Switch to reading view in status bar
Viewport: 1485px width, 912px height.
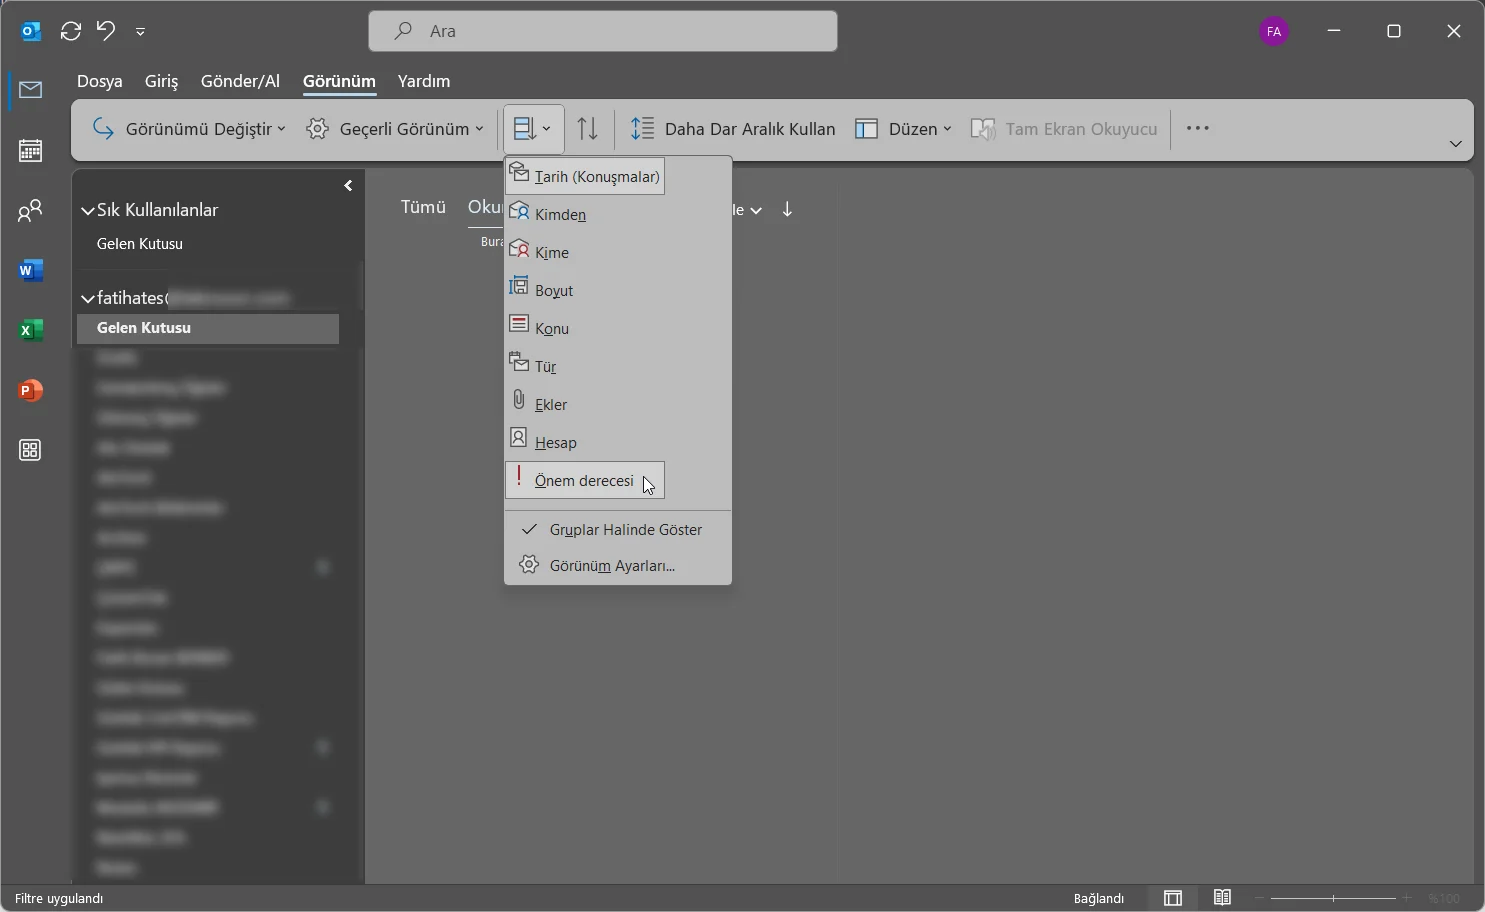pos(1222,898)
